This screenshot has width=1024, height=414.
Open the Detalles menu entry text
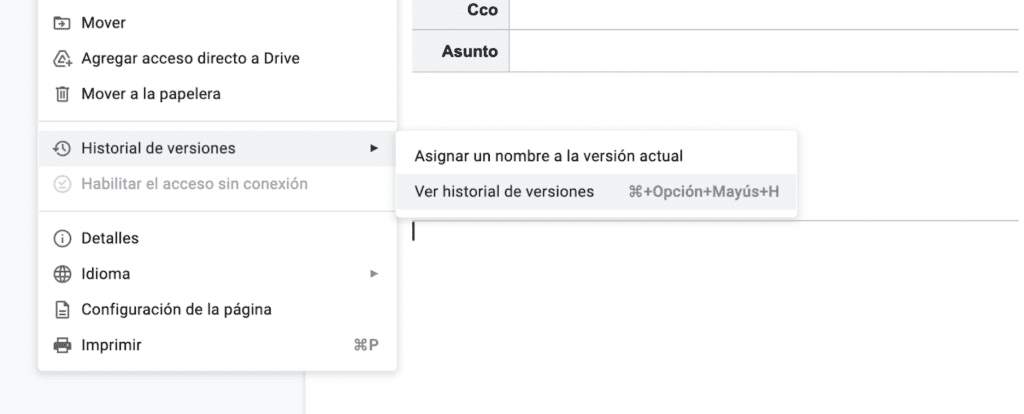tap(110, 238)
